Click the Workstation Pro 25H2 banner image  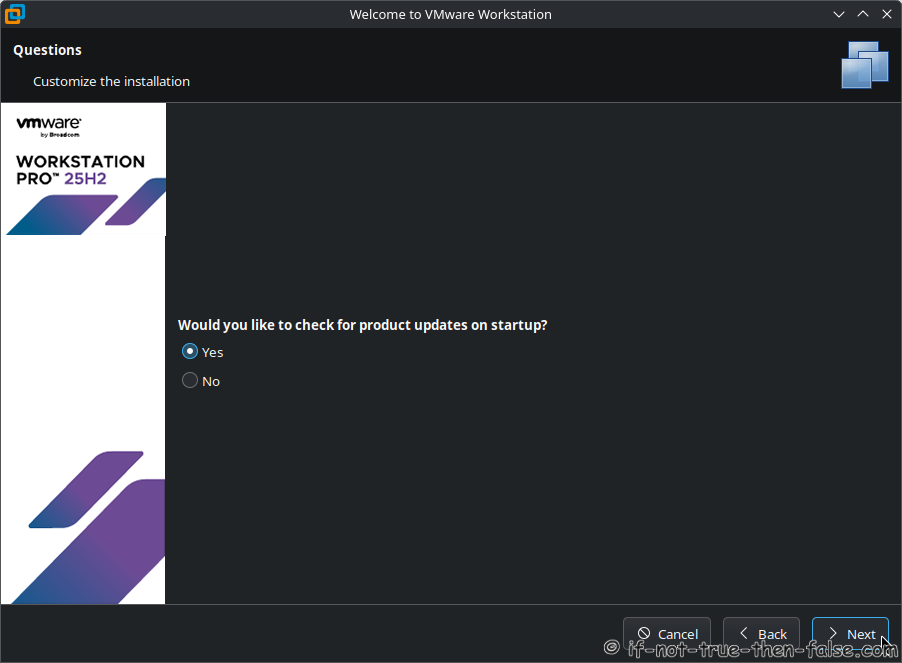(x=83, y=169)
